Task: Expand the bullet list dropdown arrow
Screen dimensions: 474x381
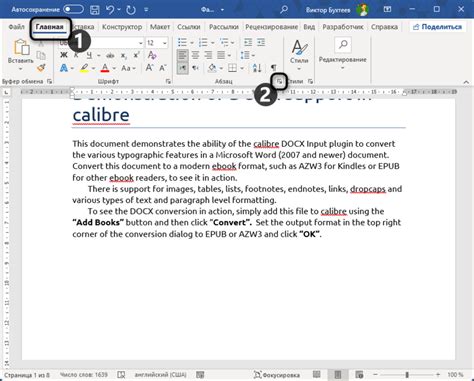Action: pyautogui.click(x=192, y=43)
